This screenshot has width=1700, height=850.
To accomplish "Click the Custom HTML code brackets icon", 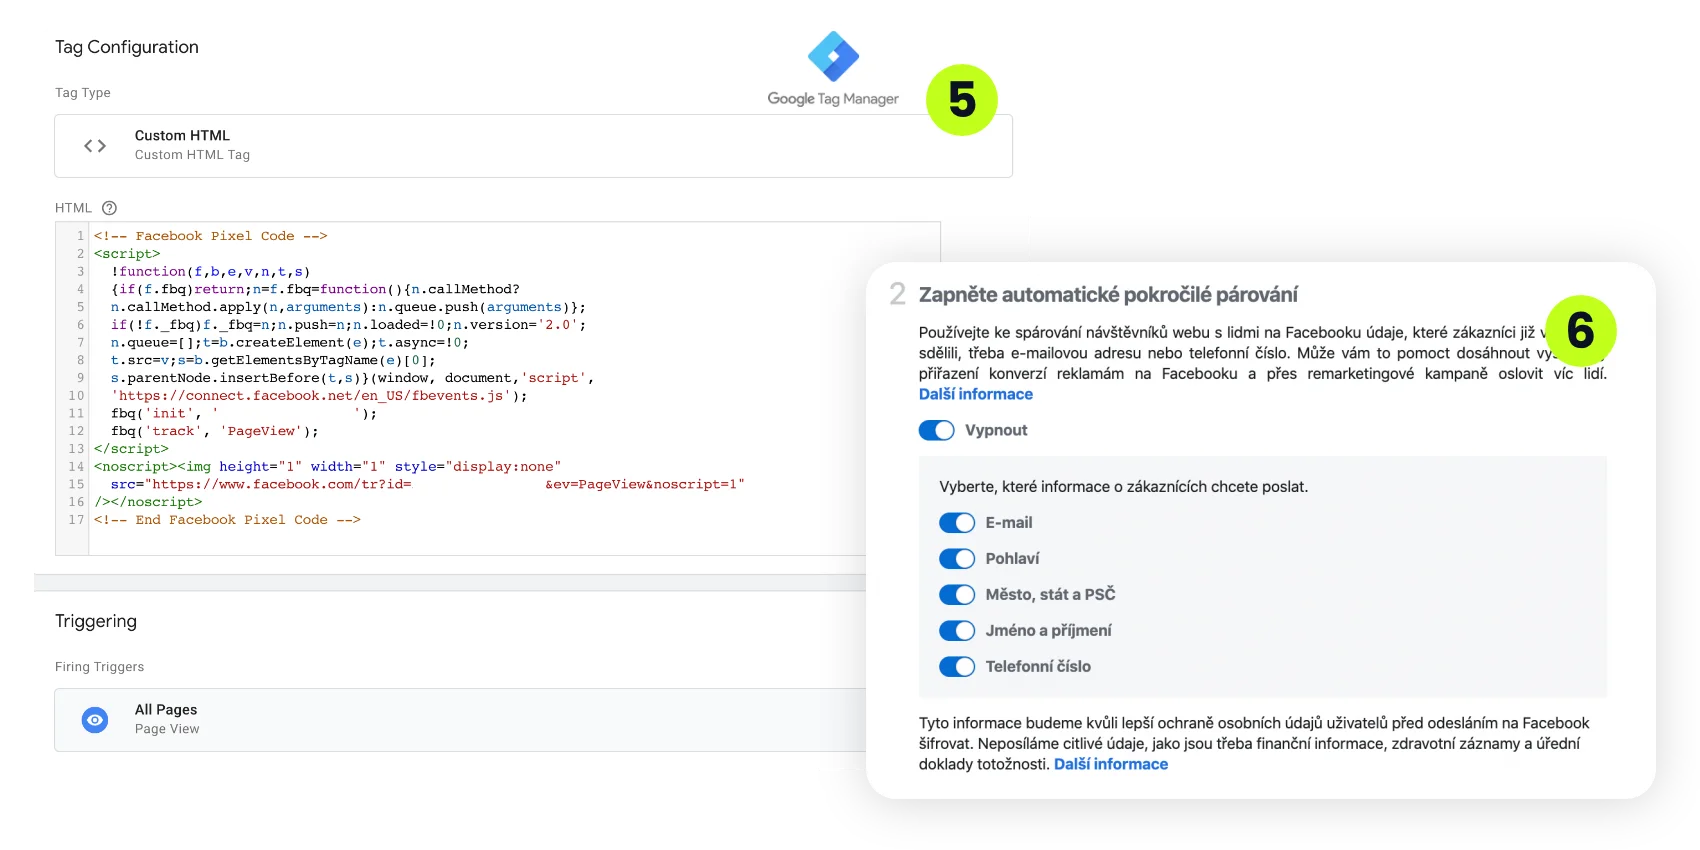I will [x=95, y=146].
